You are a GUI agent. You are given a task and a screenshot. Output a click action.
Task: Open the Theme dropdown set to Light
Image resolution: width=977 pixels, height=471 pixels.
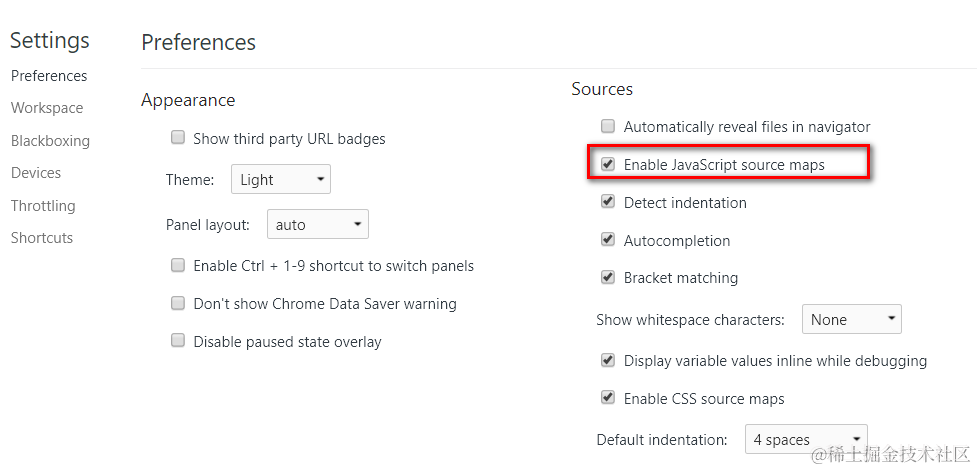(280, 180)
